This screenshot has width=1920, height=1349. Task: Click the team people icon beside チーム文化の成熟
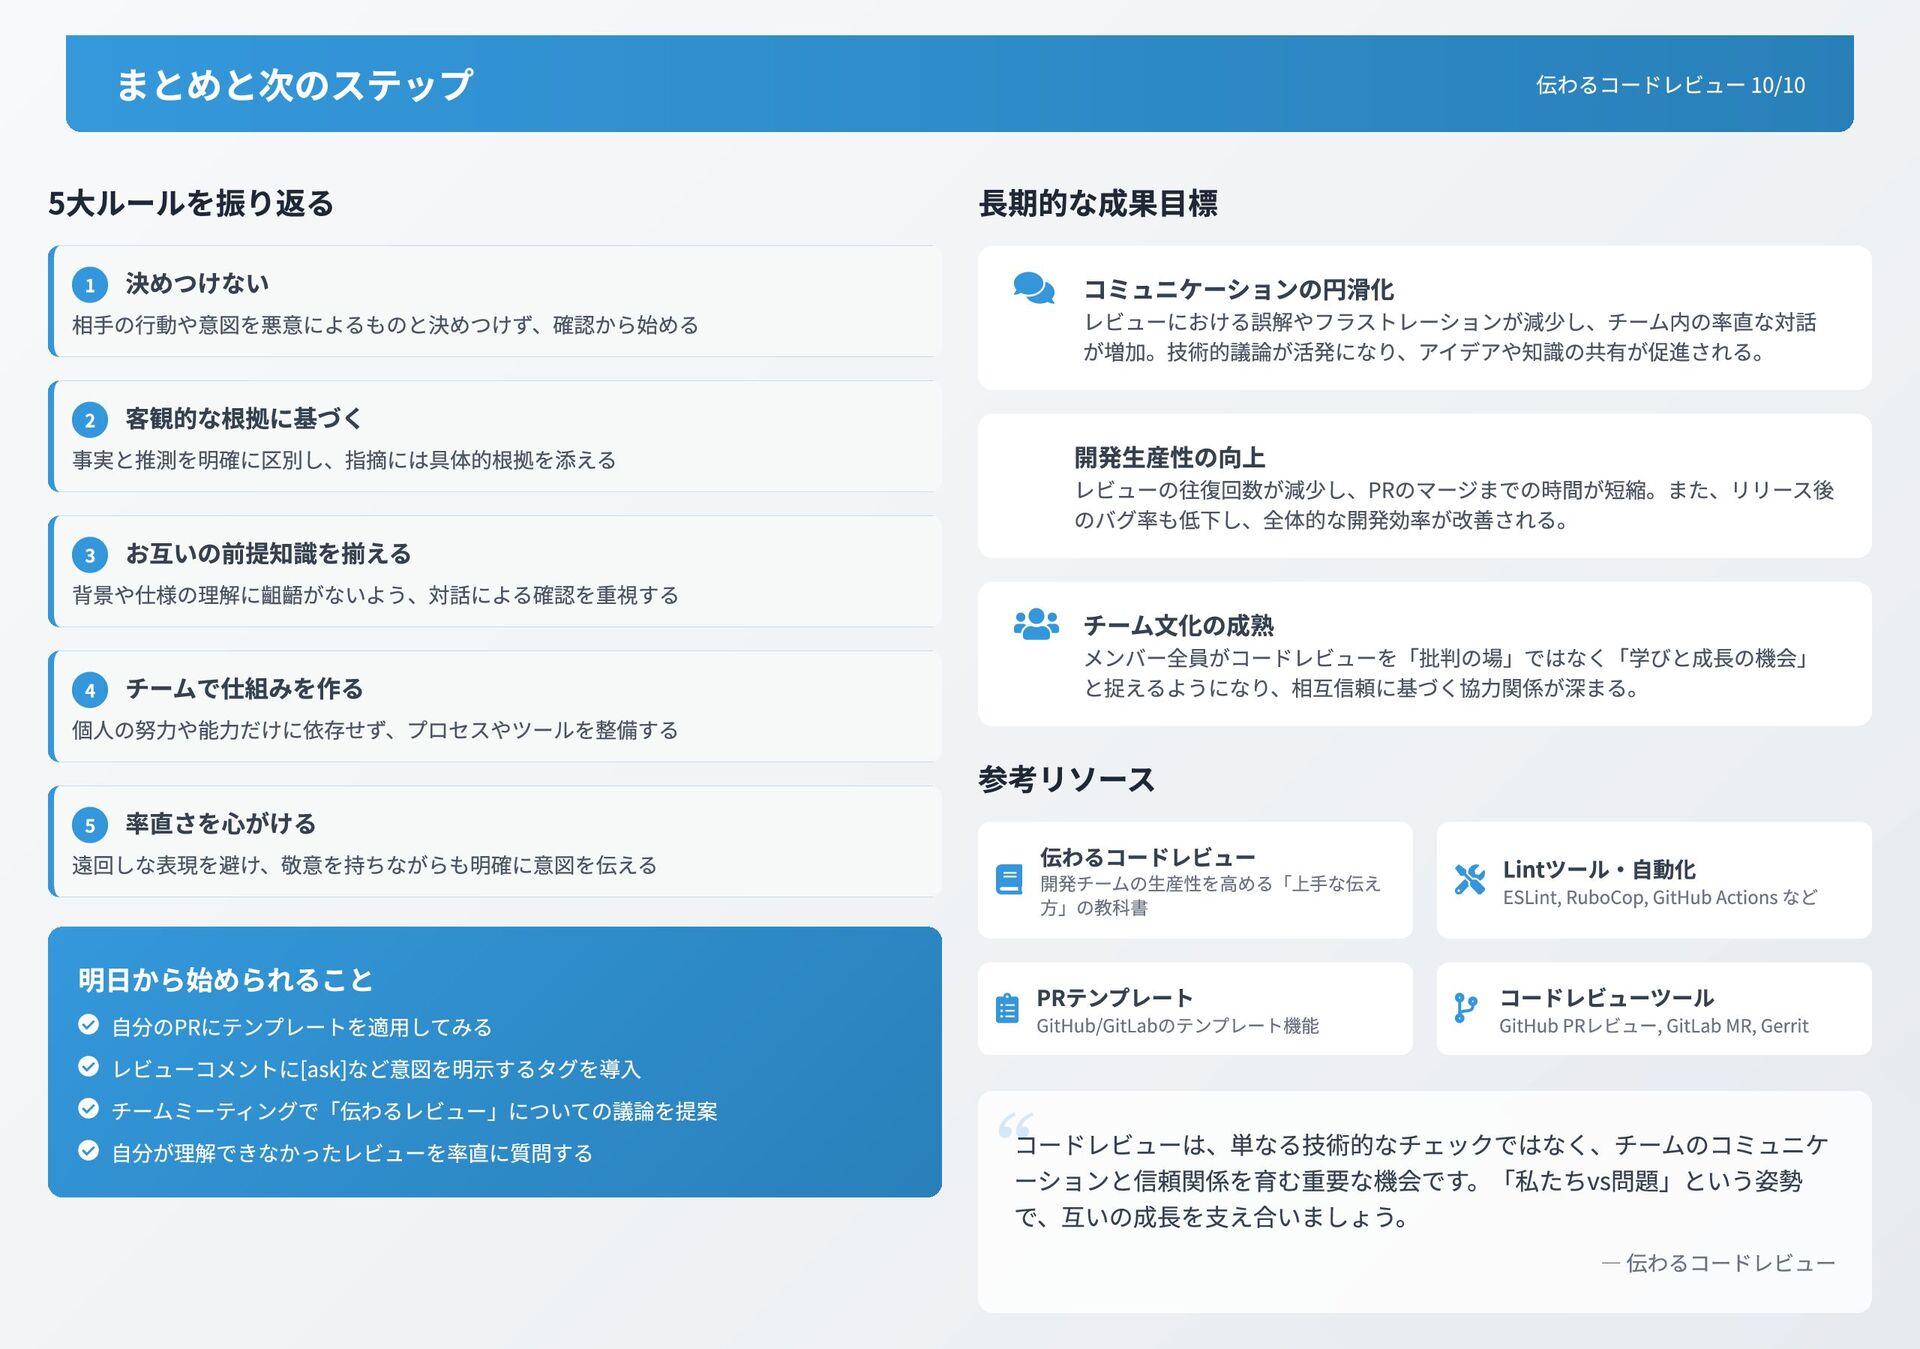point(1035,624)
